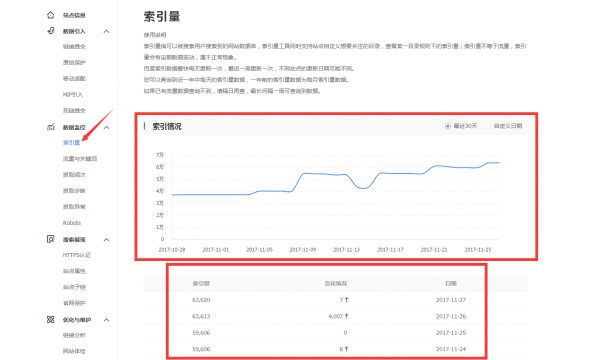Screen dimensions: 600x360
Task: Open 网站体检 in sidebar
Action: (74, 351)
